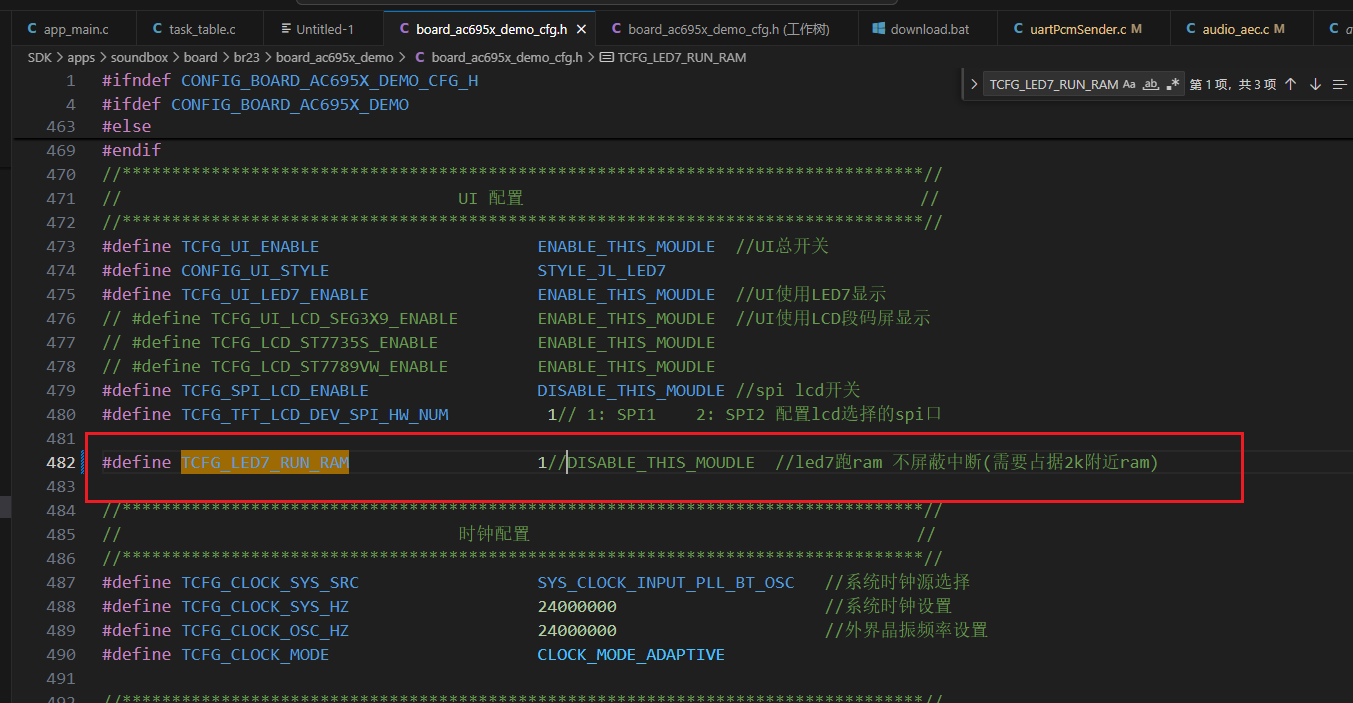Click TCFG_LED7_RUN_RAM symbol in breadcrumb
This screenshot has width=1353, height=703.
click(x=673, y=58)
